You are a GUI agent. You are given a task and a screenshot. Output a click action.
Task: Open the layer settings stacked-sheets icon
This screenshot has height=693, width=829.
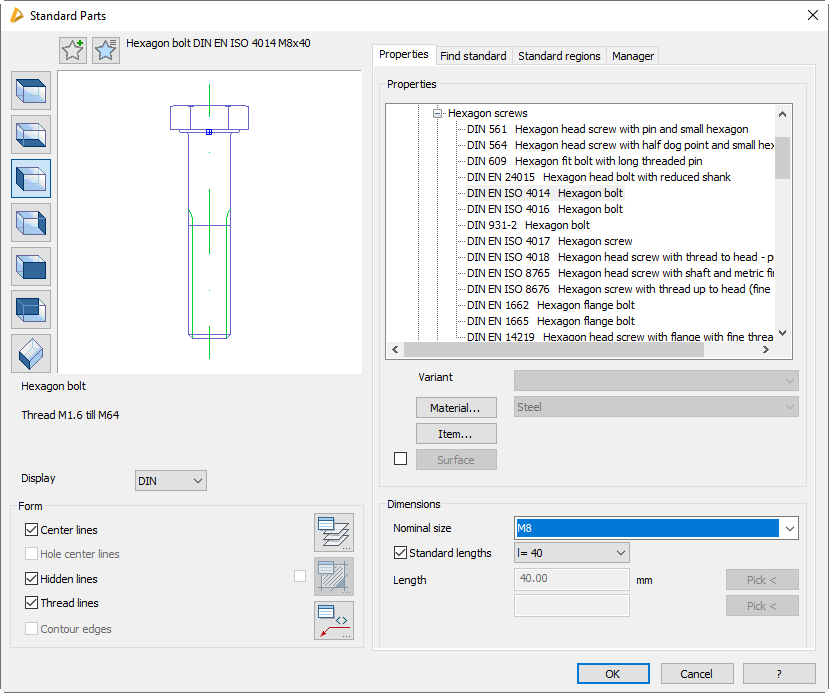coord(333,532)
